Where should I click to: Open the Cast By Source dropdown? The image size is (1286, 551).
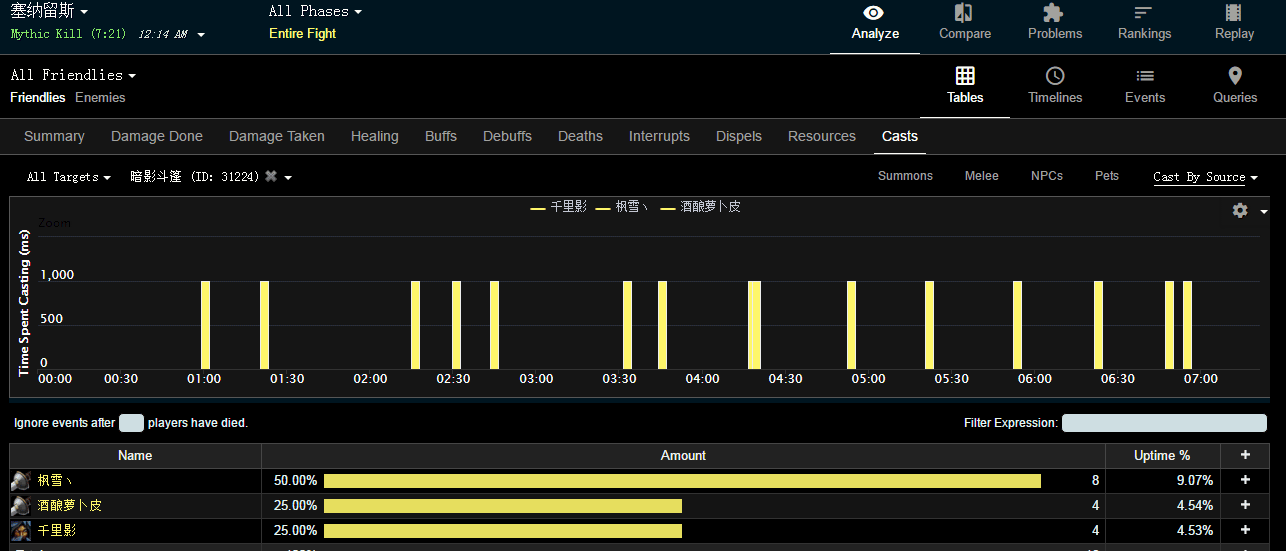click(x=1205, y=177)
